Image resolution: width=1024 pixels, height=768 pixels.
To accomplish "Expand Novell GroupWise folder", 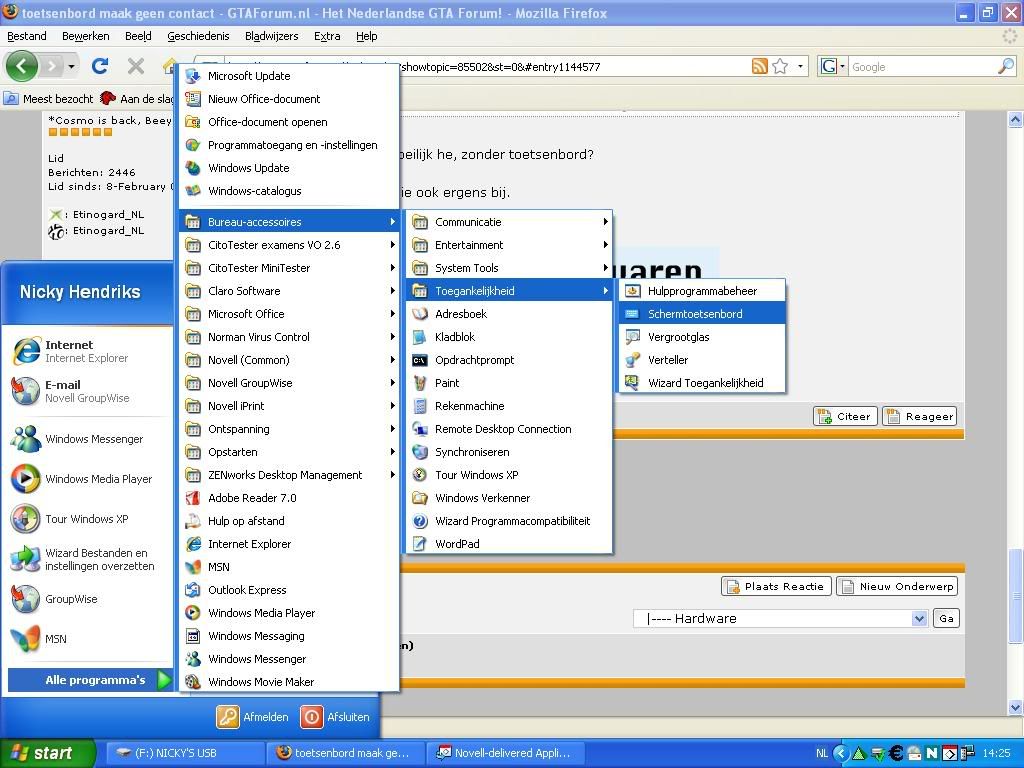I will click(x=289, y=383).
